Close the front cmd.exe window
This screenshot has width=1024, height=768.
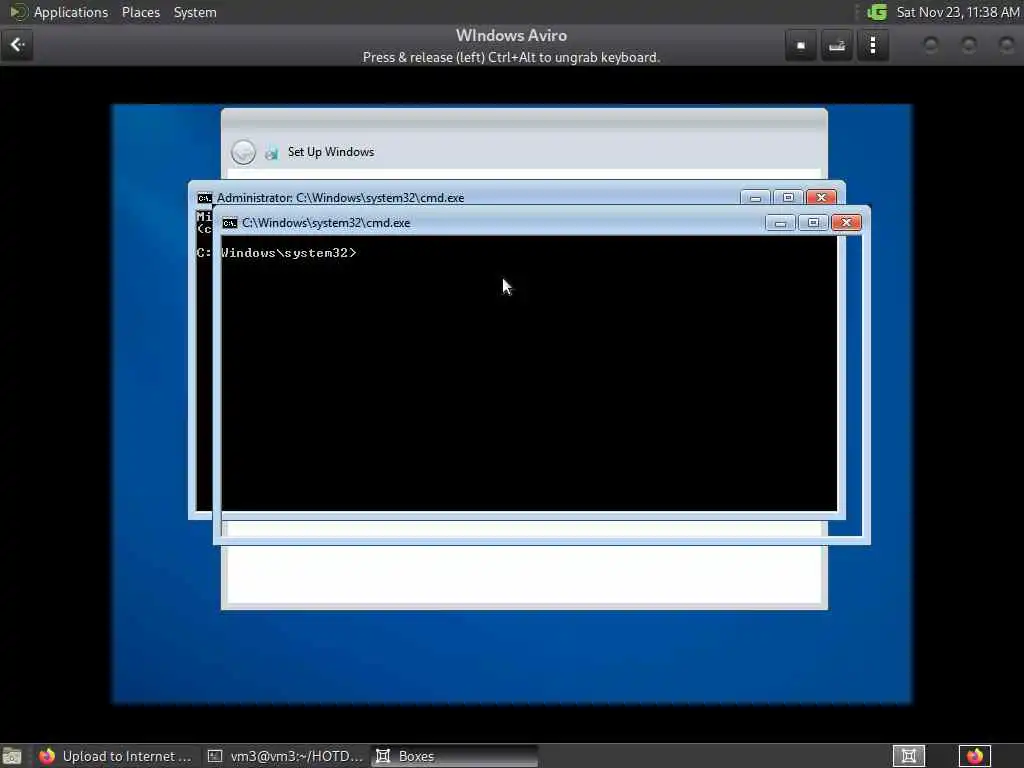[846, 223]
